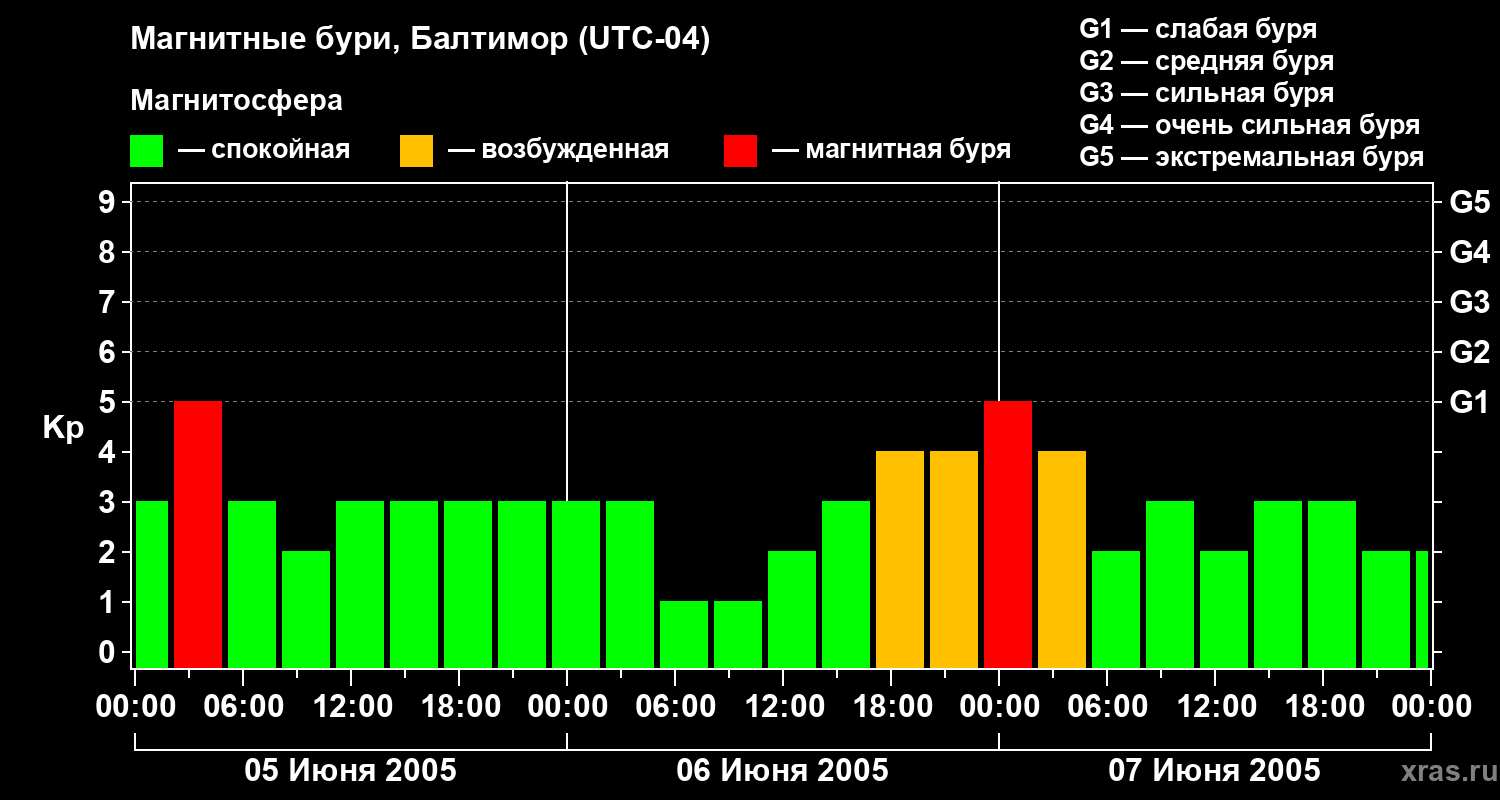The width and height of the screenshot is (1500, 800).
Task: Click the red Kp 5 bar on 05 Июня
Action: [x=198, y=535]
